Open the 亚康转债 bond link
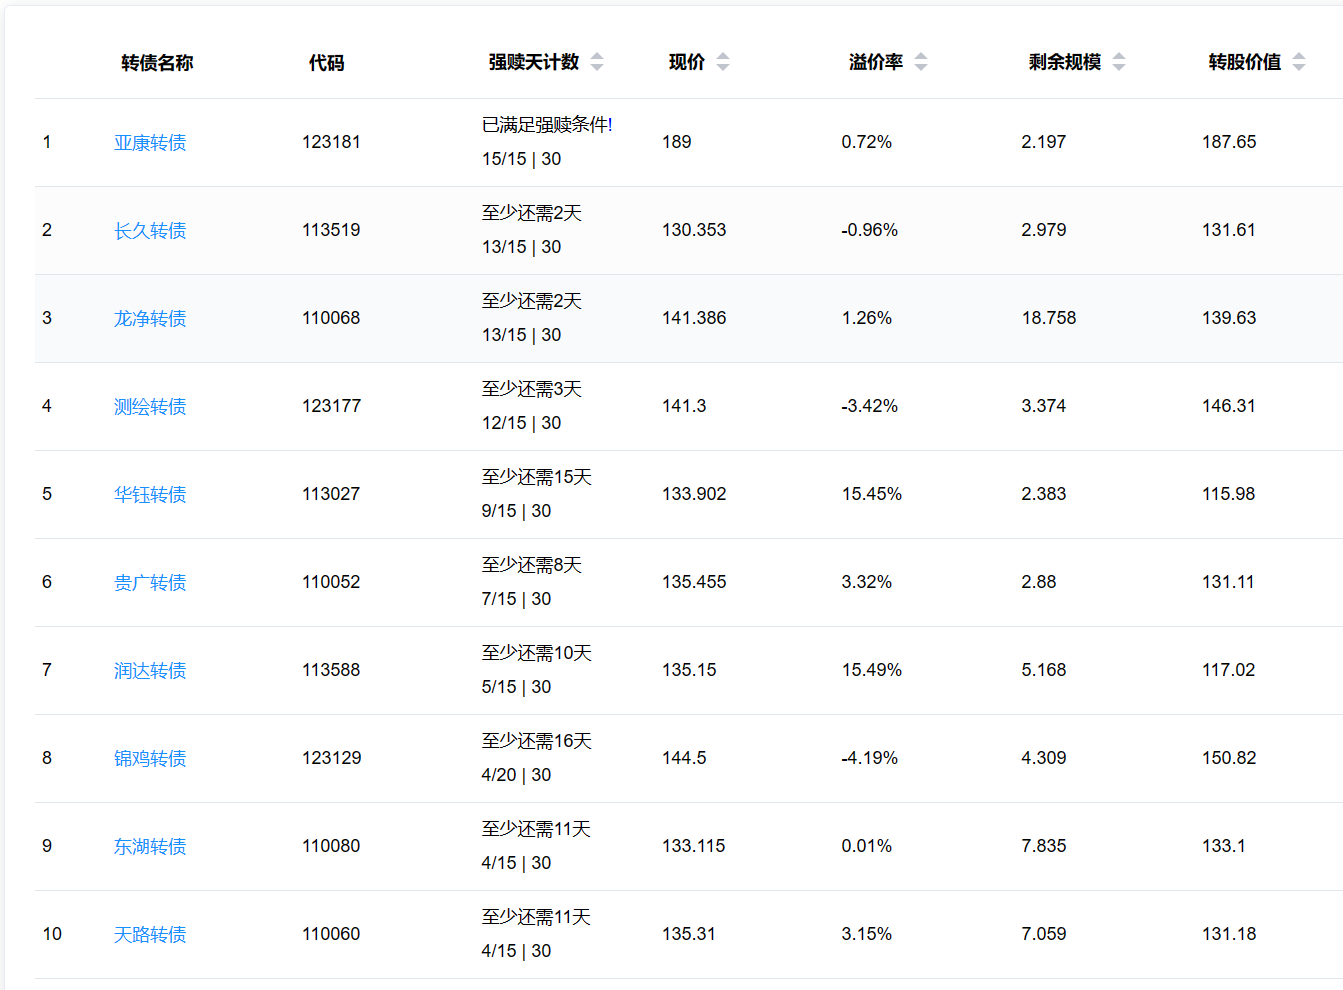The height and width of the screenshot is (990, 1343). click(150, 143)
